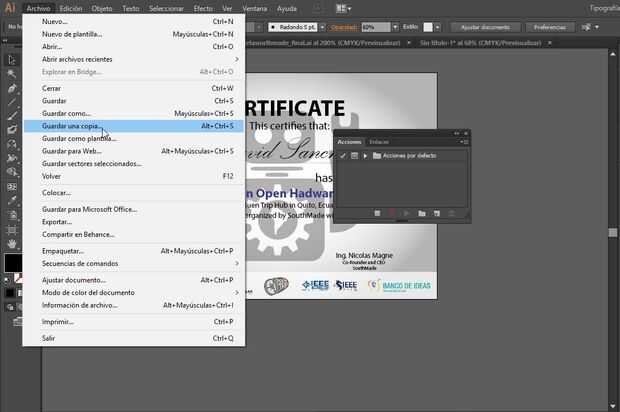Switch to the Enlaces tab
This screenshot has width=620, height=412.
[x=379, y=142]
